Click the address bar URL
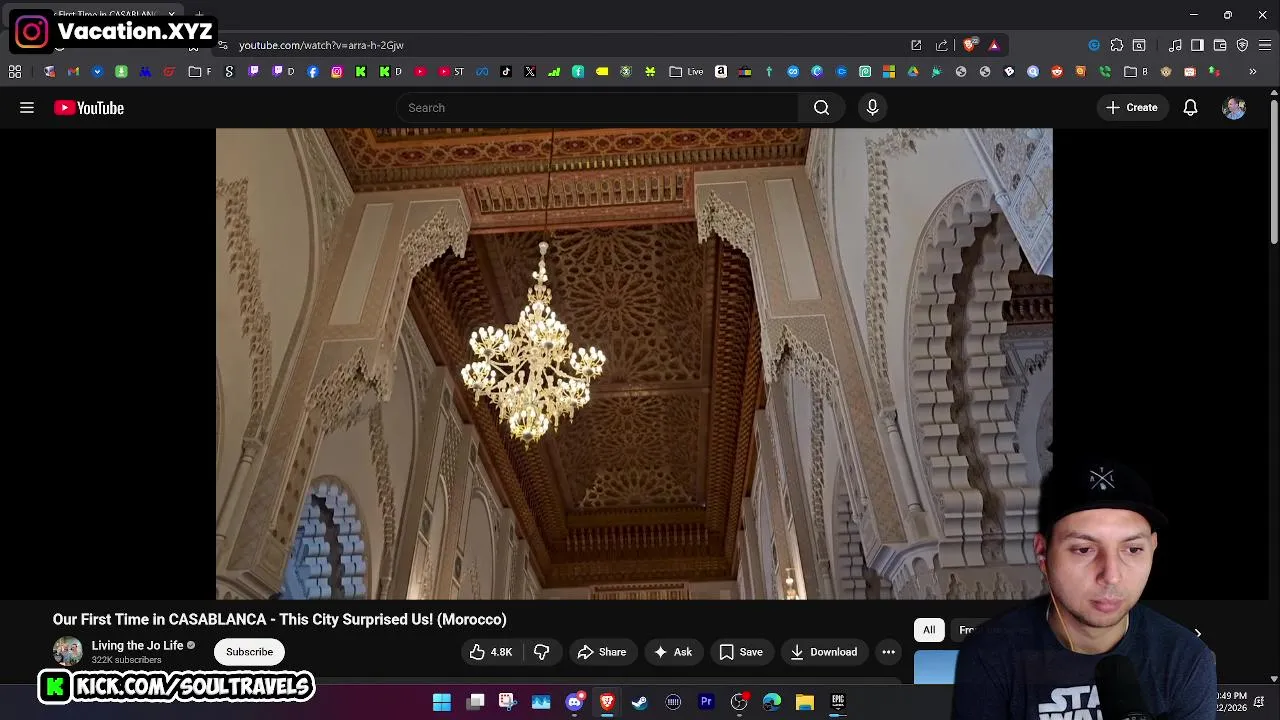The height and width of the screenshot is (720, 1280). tap(321, 45)
